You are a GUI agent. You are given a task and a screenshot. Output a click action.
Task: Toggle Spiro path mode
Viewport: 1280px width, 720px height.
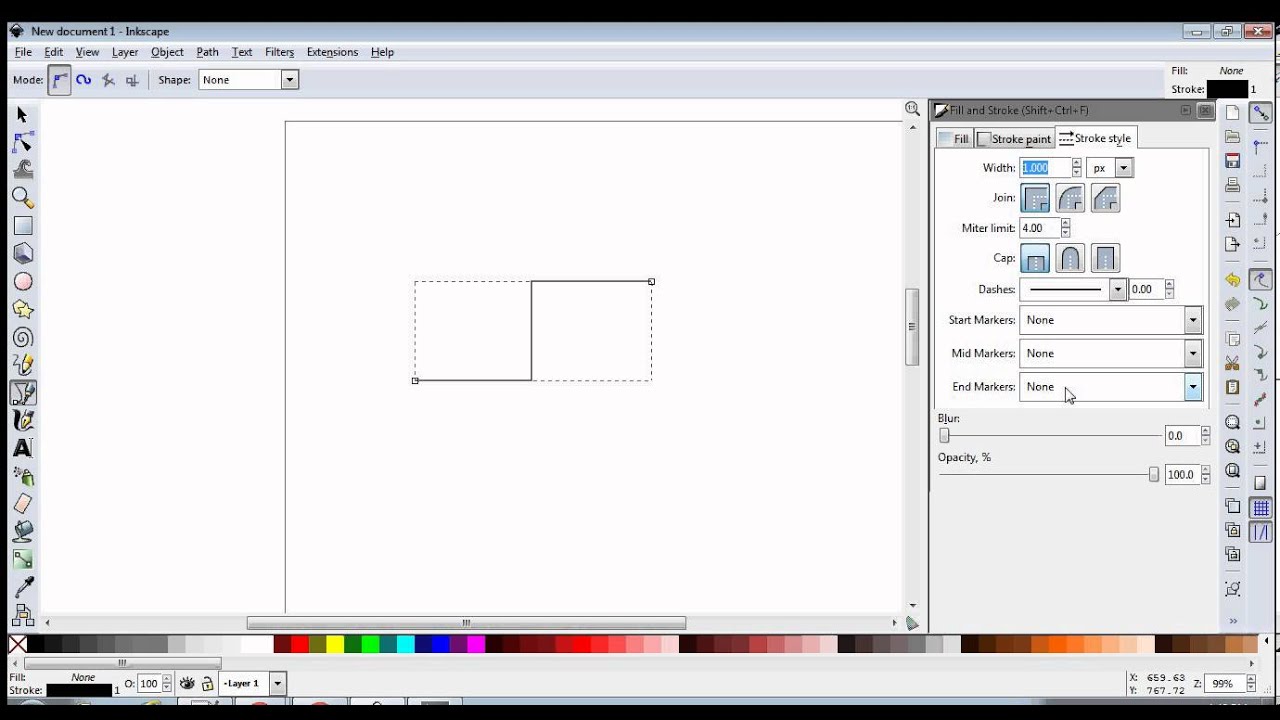[x=84, y=80]
